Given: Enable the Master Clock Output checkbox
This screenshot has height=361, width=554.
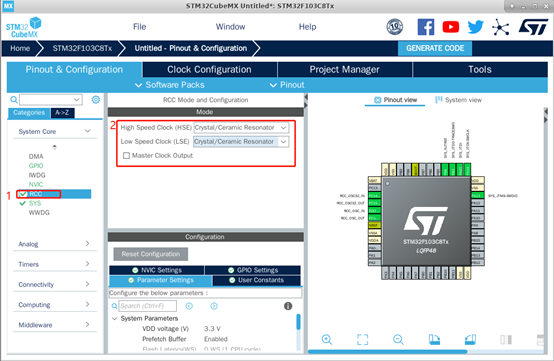Looking at the screenshot, I should [126, 155].
